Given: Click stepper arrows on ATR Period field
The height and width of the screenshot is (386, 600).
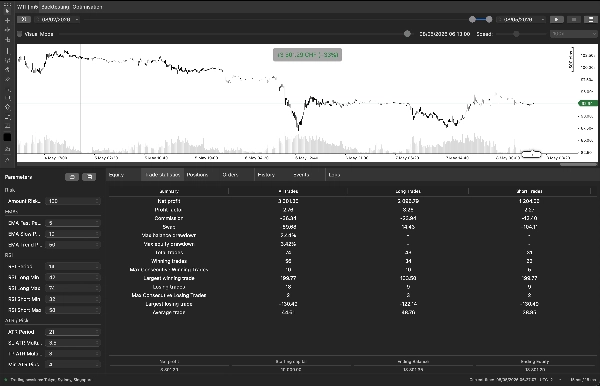Looking at the screenshot, I should pyautogui.click(x=97, y=332).
